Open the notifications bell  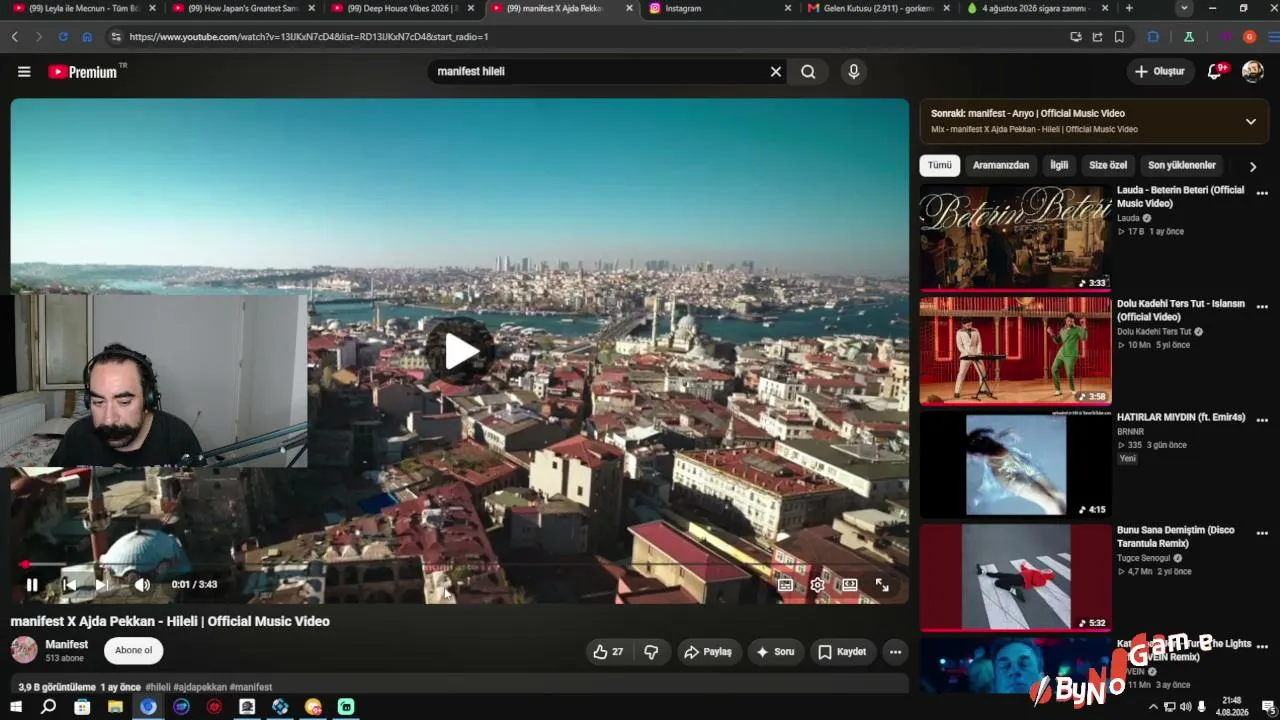[x=1215, y=71]
